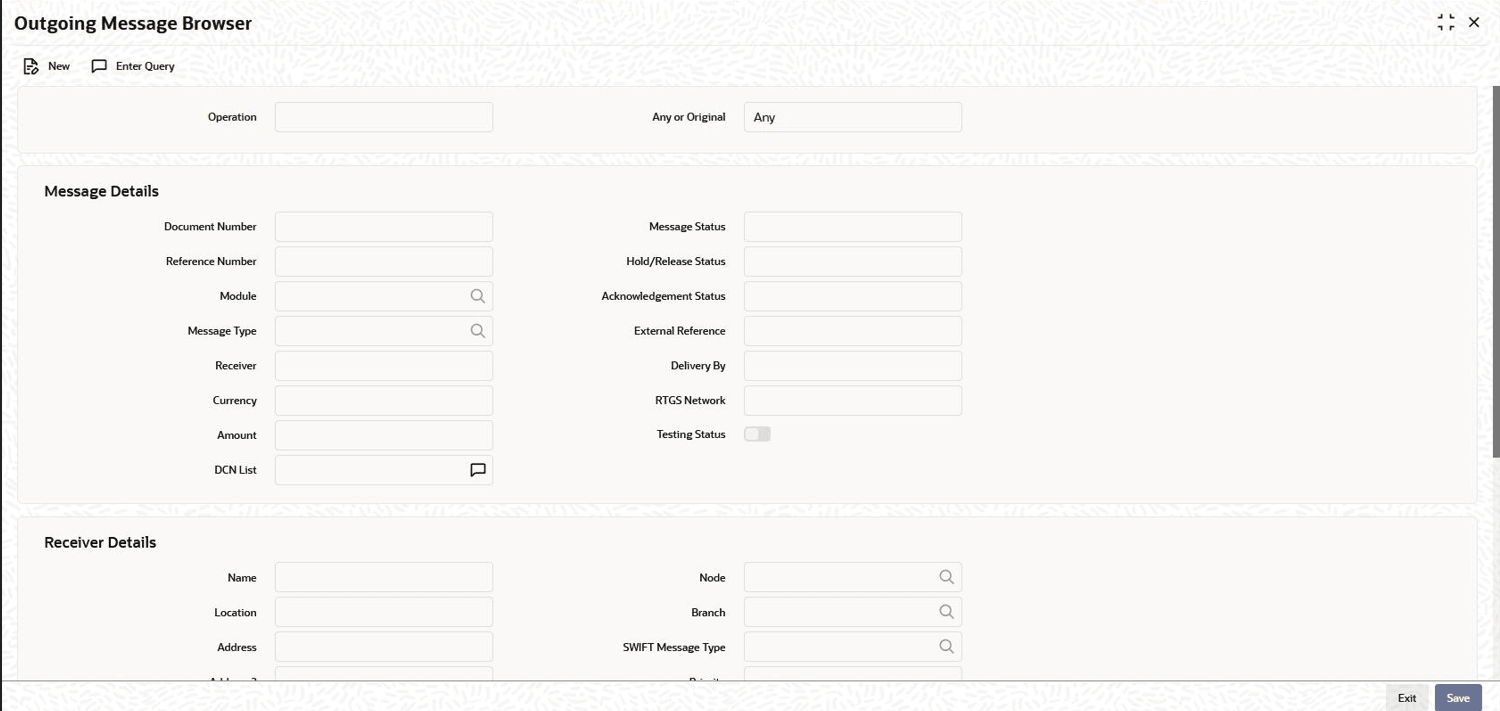Open Branch lookup search icon

pyautogui.click(x=946, y=612)
